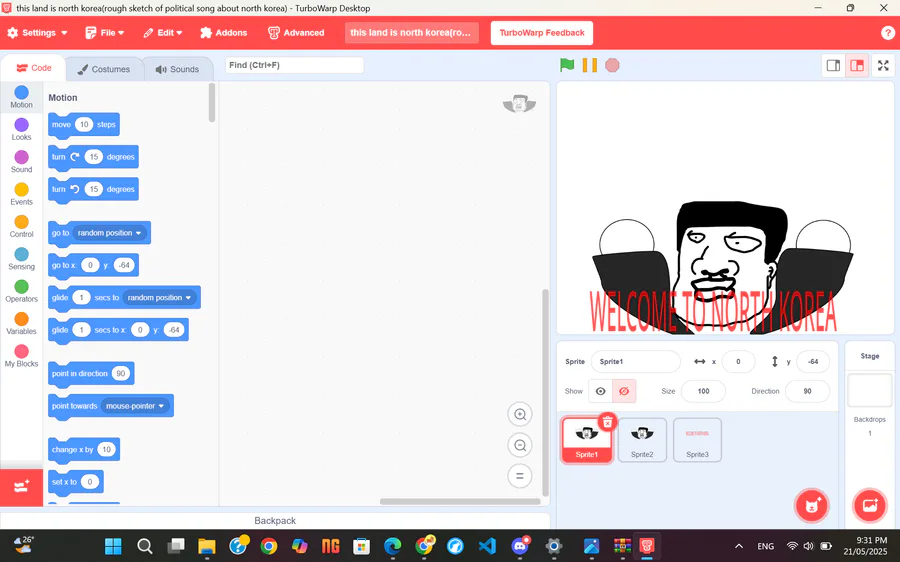Viewport: 900px width, 562px height.
Task: Click the Find (Ctrl+F) search box
Action: 294,65
